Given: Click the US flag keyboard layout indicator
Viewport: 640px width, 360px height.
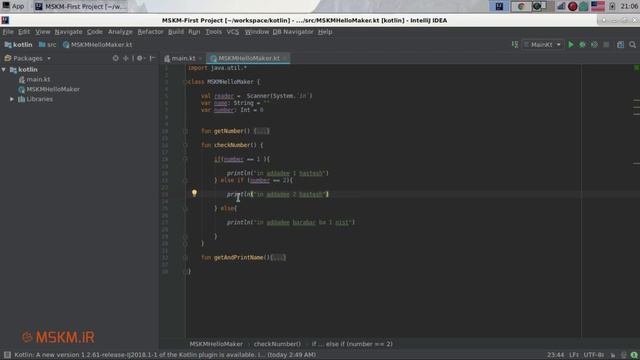Looking at the screenshot, I should [x=598, y=6].
